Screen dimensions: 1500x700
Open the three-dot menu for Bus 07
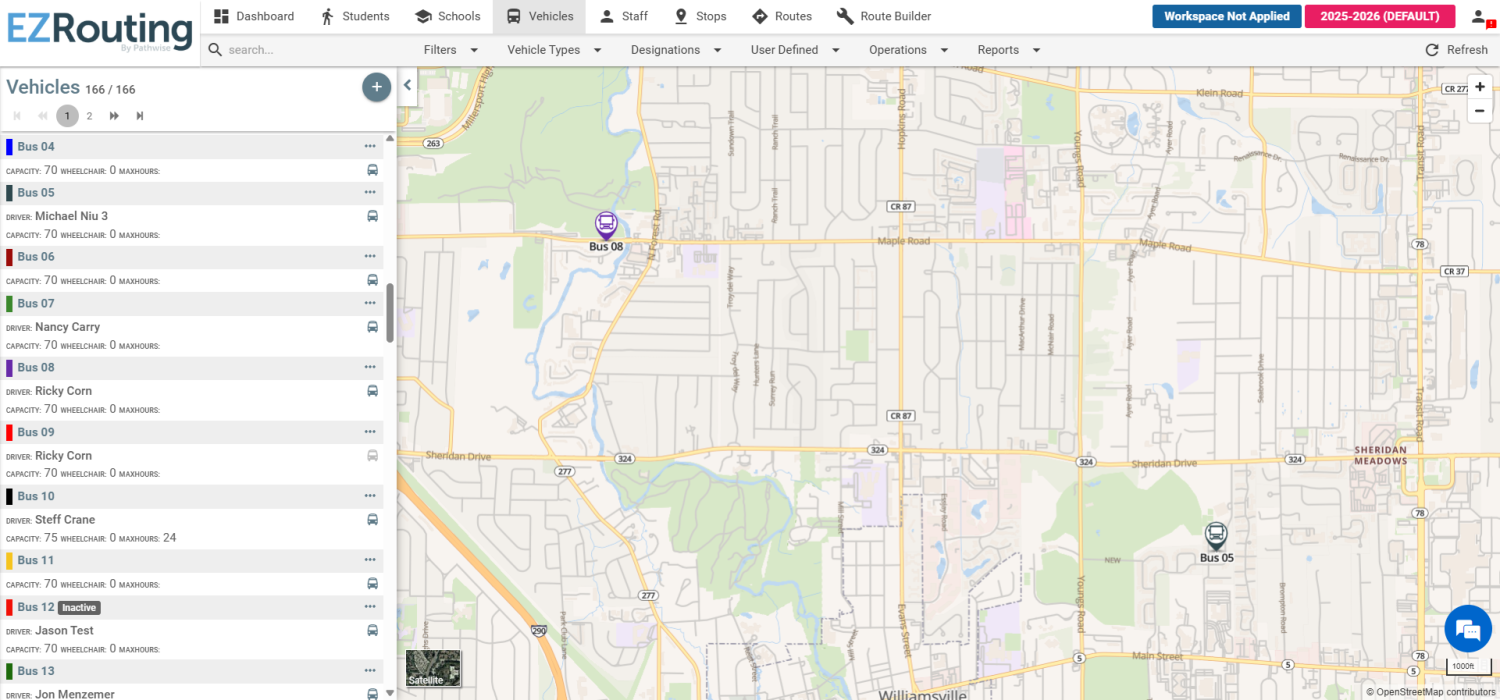click(x=370, y=303)
